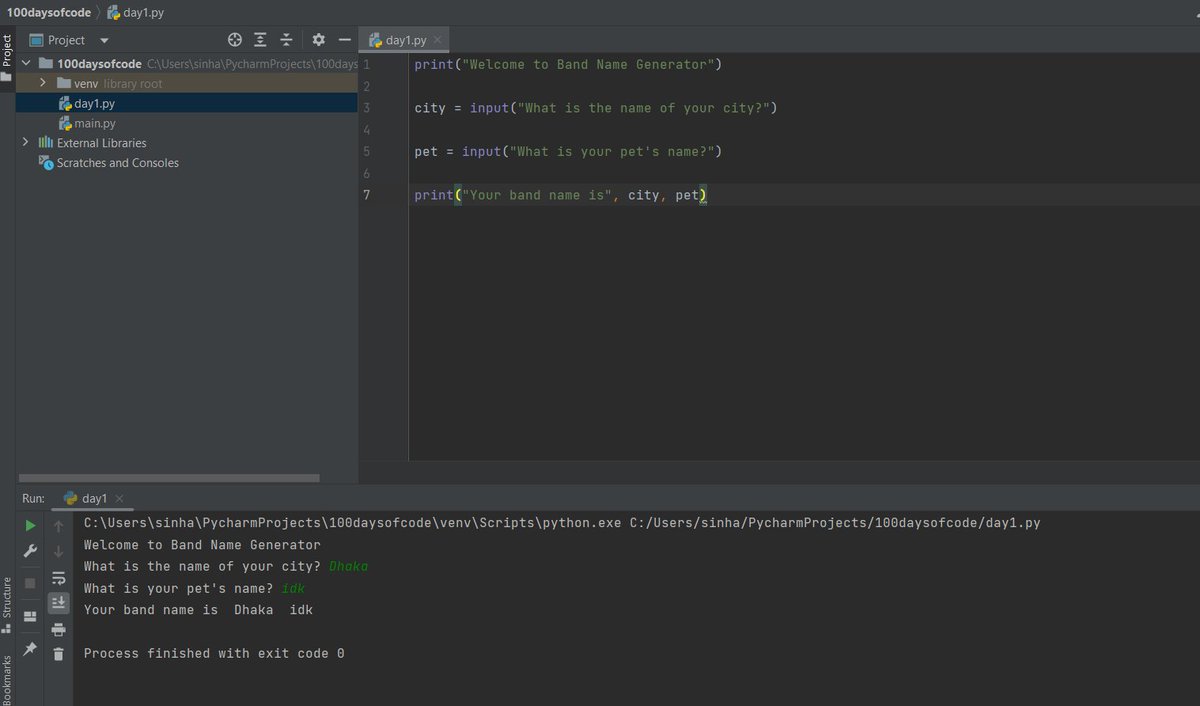Click the stop process square icon
The width and height of the screenshot is (1200, 706).
tap(30, 582)
